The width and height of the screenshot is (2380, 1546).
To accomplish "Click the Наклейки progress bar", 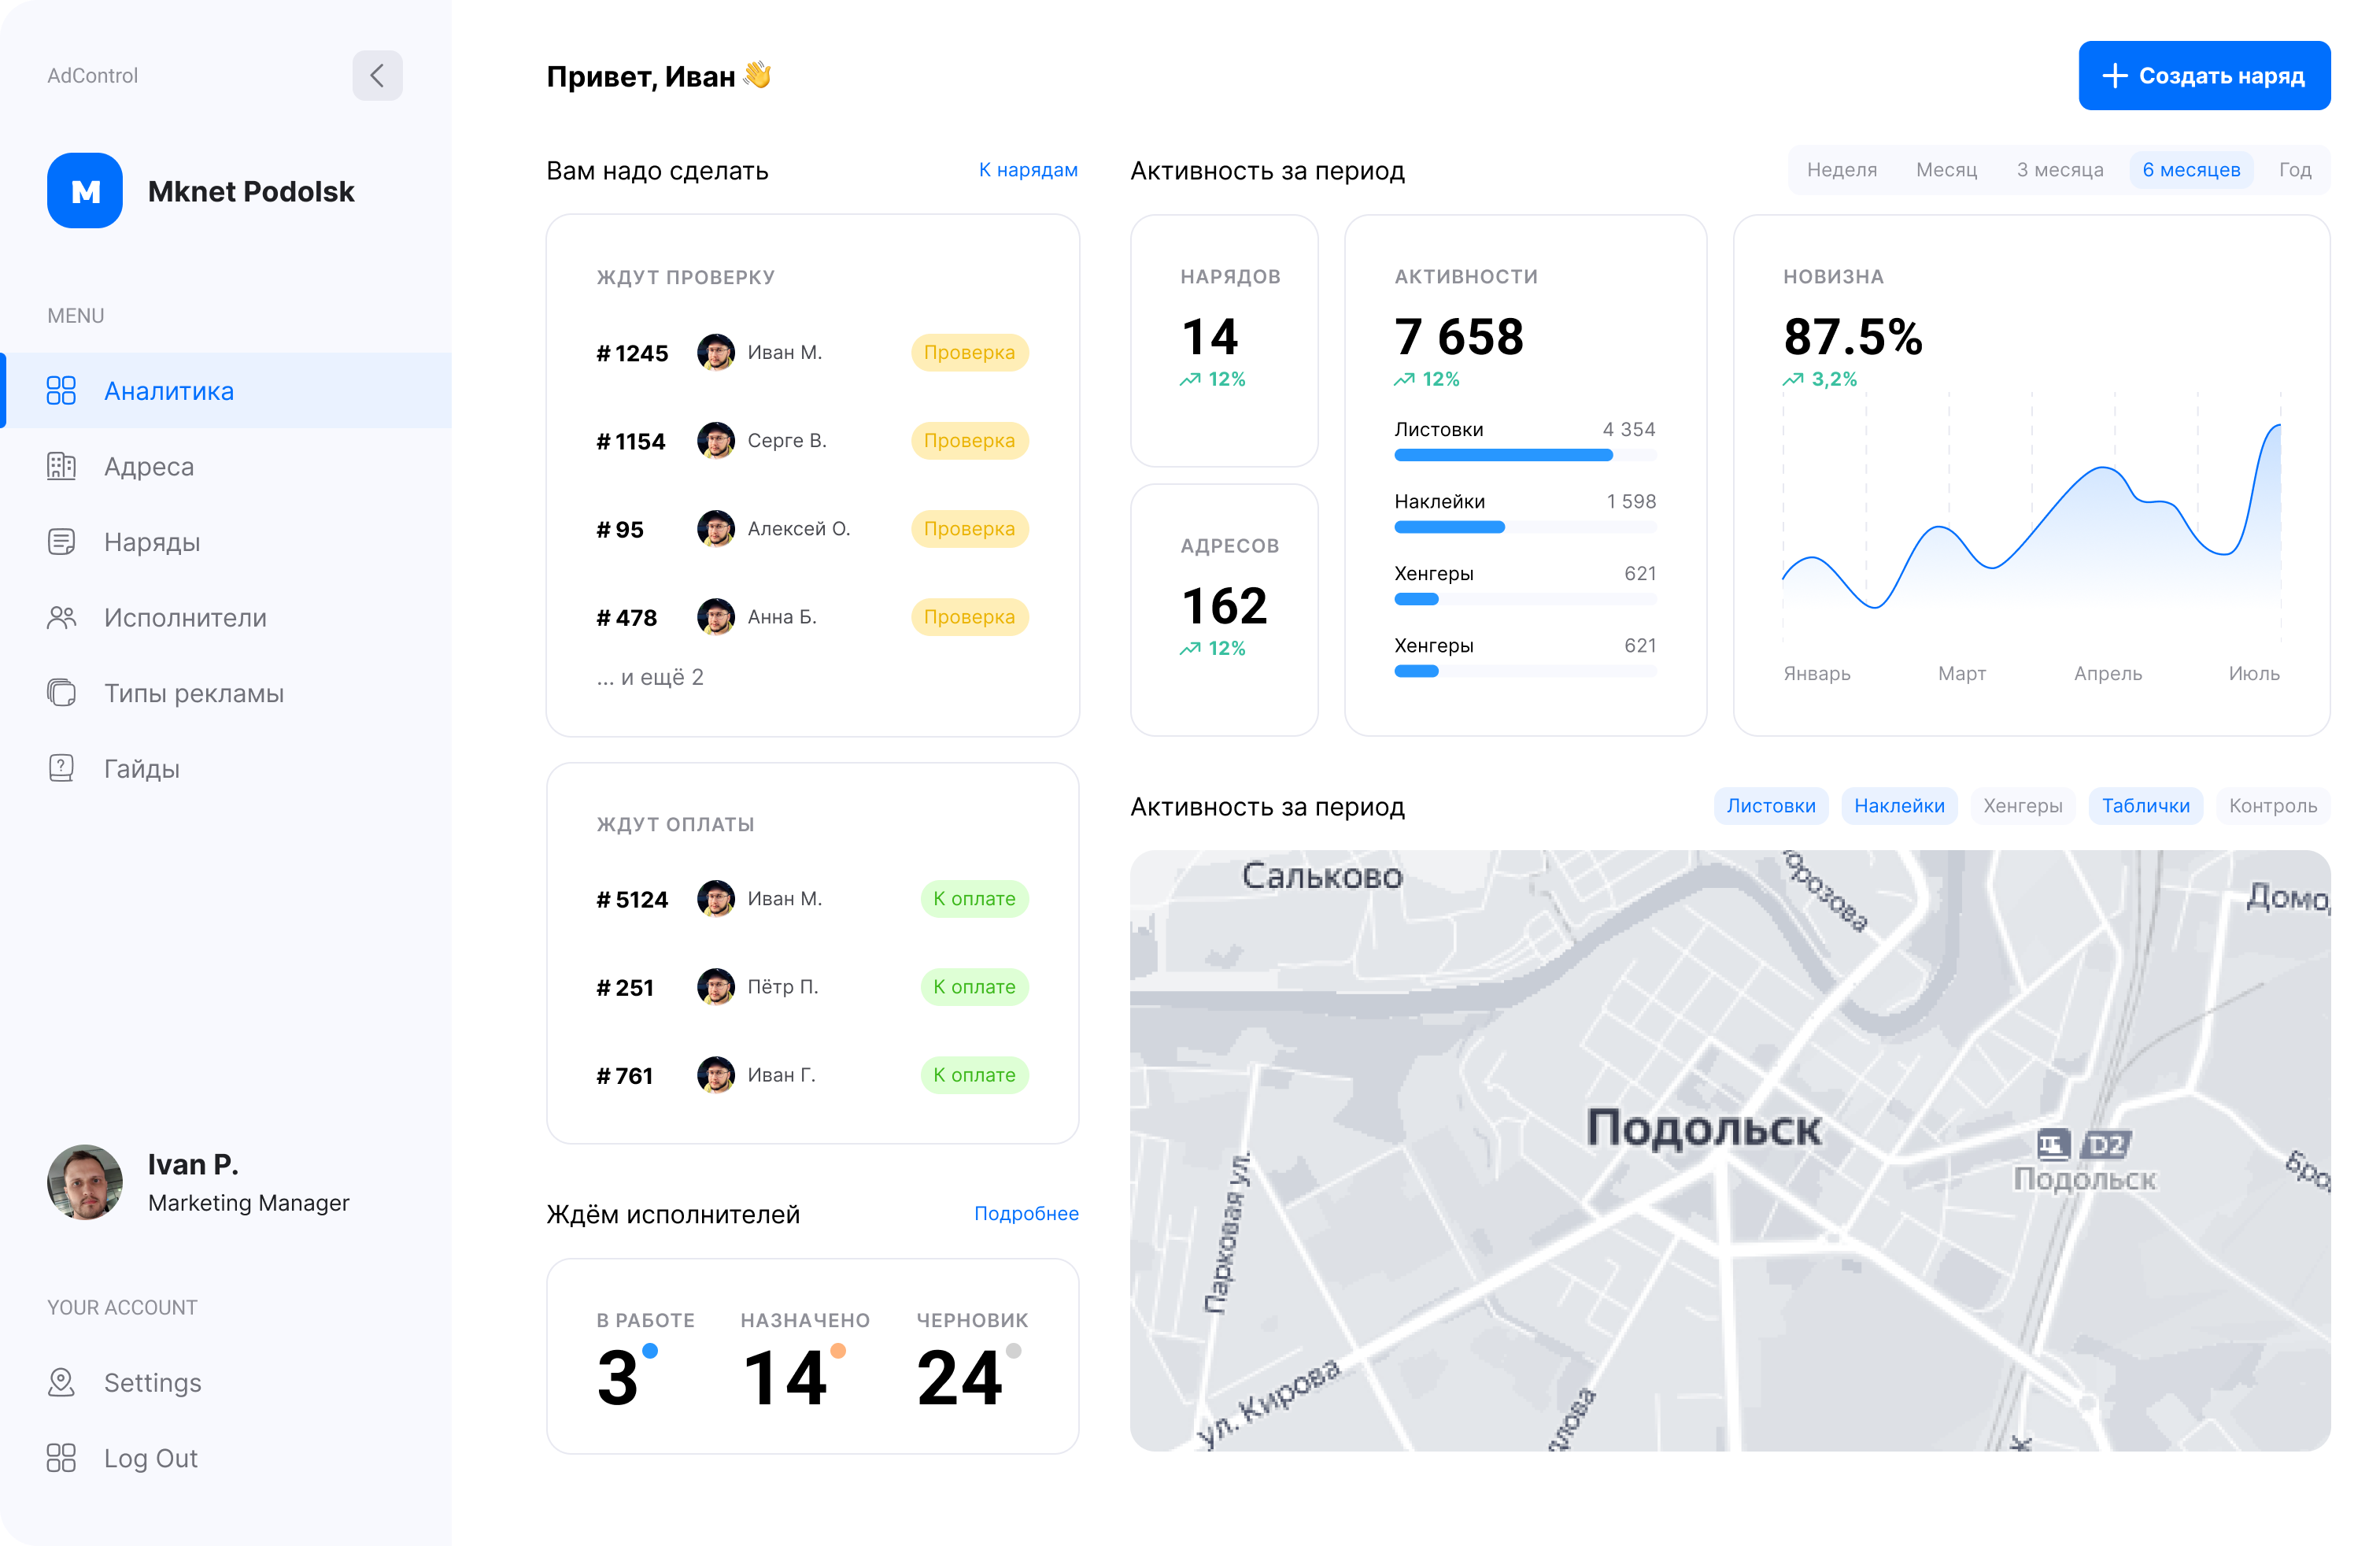I will tap(1525, 527).
